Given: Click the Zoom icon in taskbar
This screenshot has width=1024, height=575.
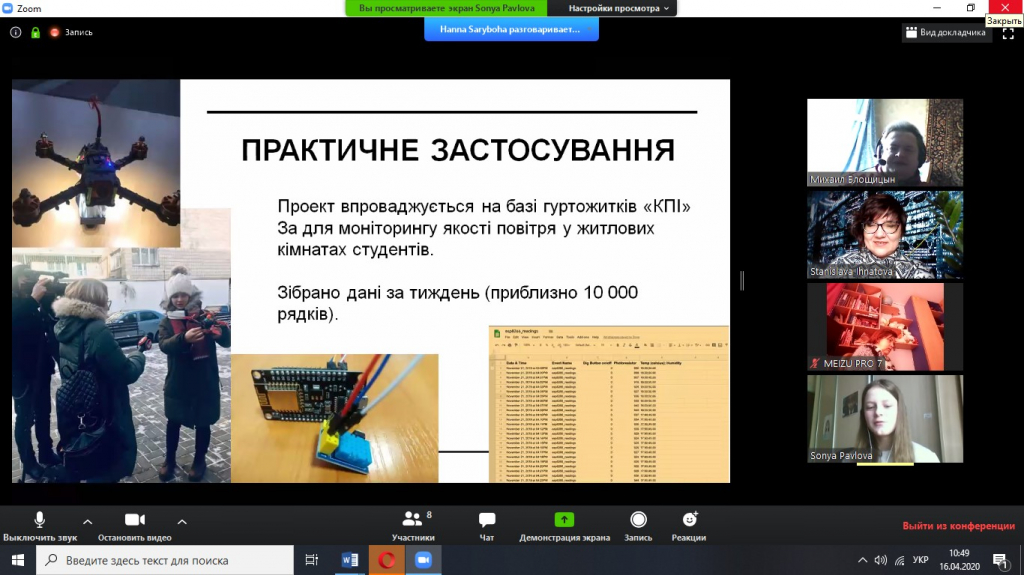Looking at the screenshot, I should (423, 560).
